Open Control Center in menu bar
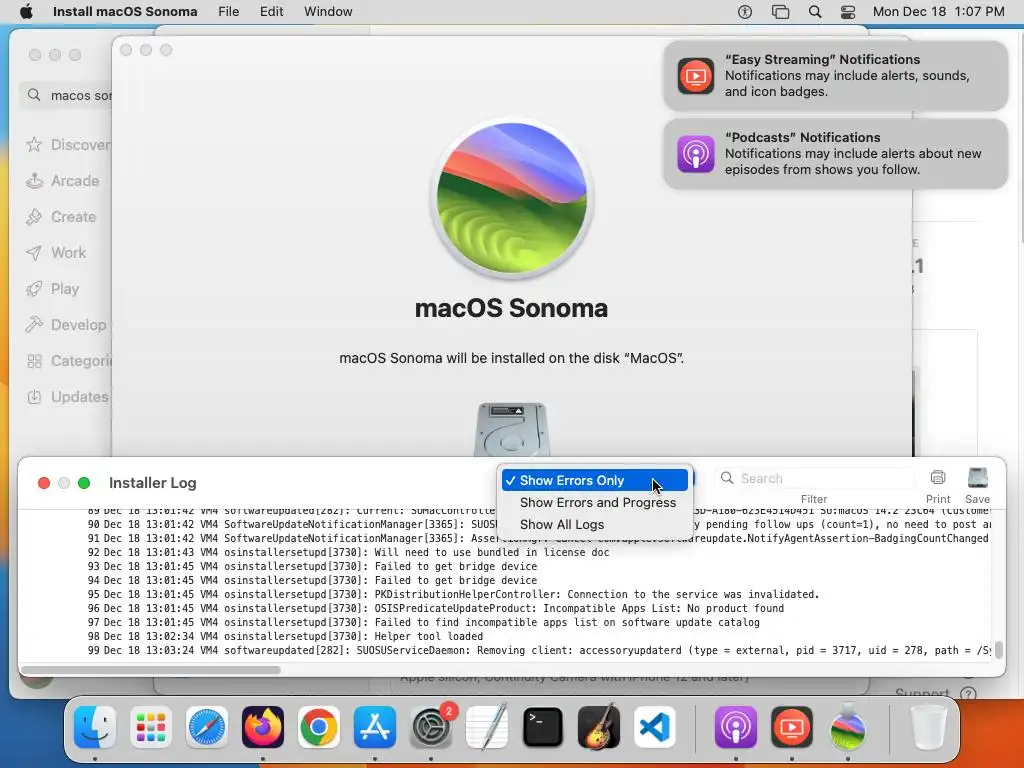The height and width of the screenshot is (768, 1024). 848,11
